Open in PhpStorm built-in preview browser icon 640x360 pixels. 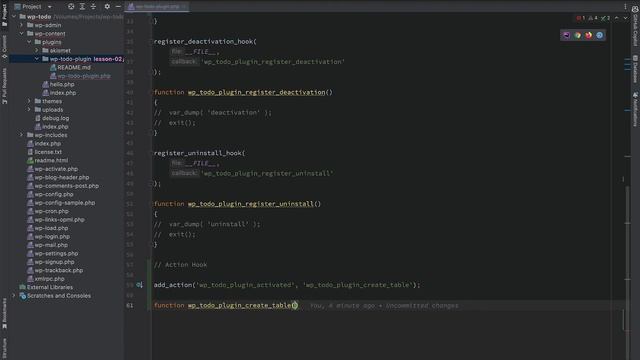tap(567, 35)
